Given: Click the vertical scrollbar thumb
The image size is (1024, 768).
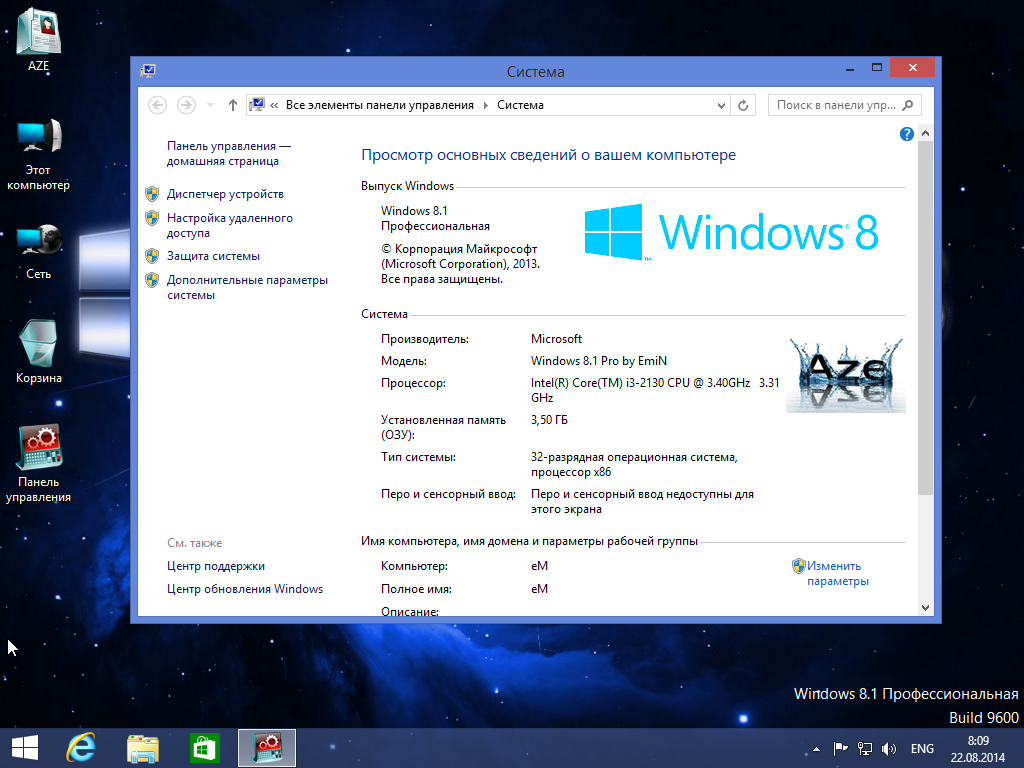Looking at the screenshot, I should coord(925,317).
